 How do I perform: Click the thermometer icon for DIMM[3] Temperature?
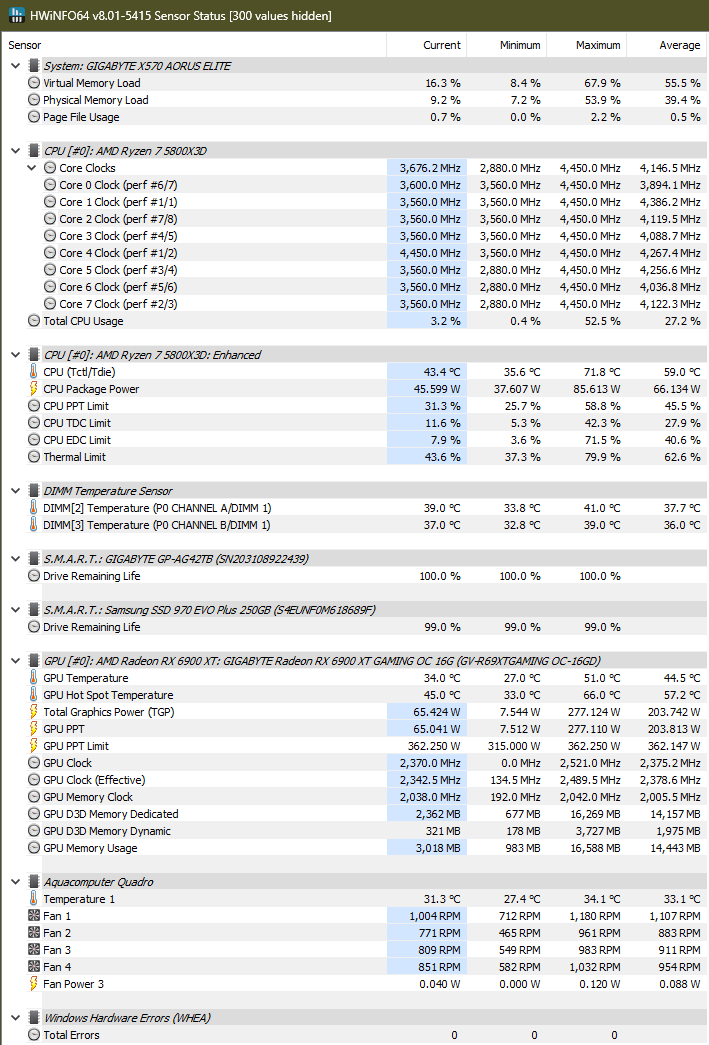click(x=34, y=525)
